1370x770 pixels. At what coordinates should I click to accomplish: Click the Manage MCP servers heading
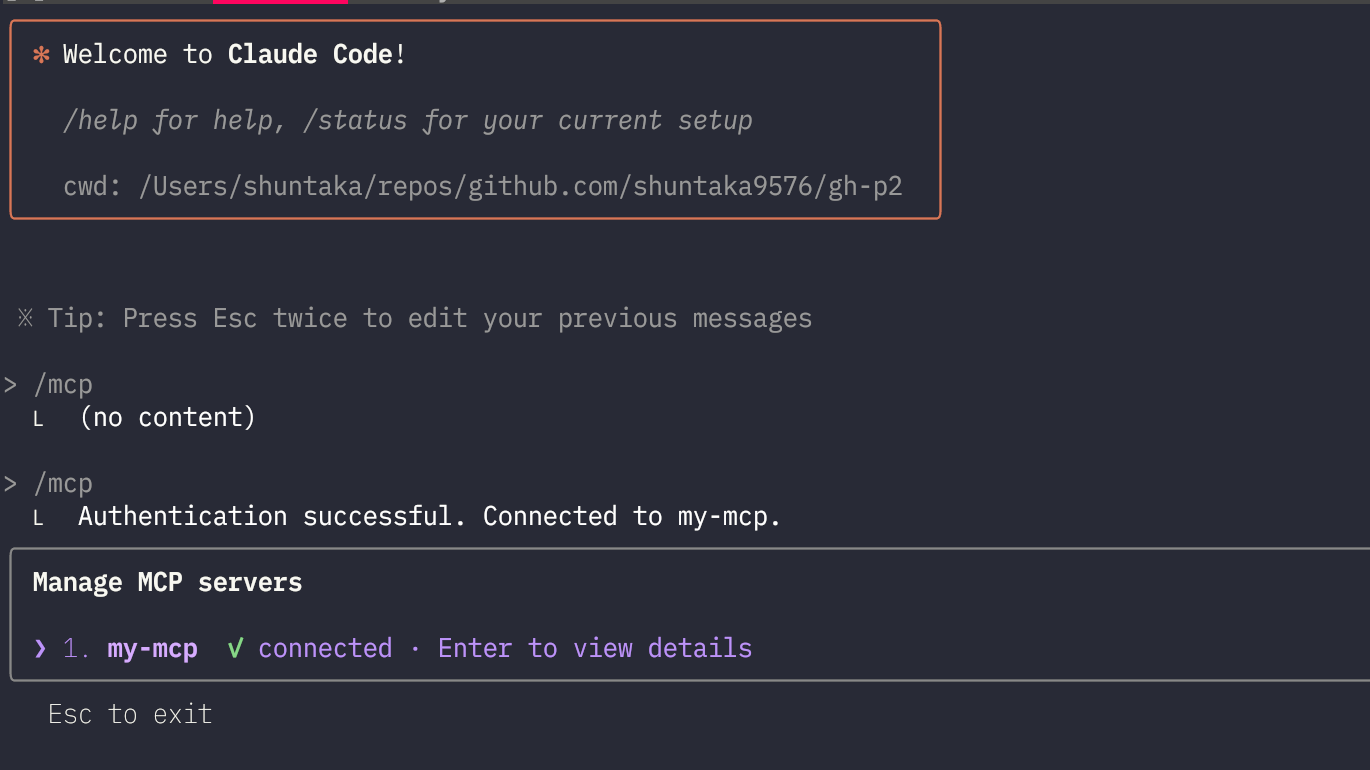click(x=167, y=582)
